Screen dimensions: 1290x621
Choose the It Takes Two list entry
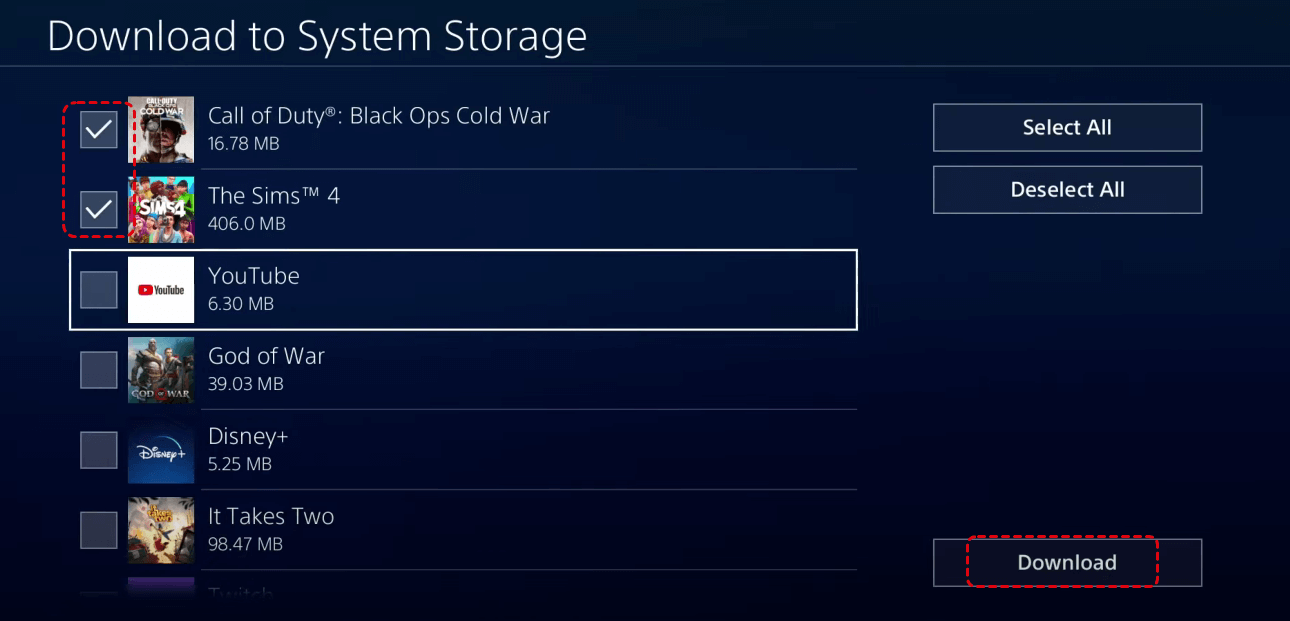point(463,530)
